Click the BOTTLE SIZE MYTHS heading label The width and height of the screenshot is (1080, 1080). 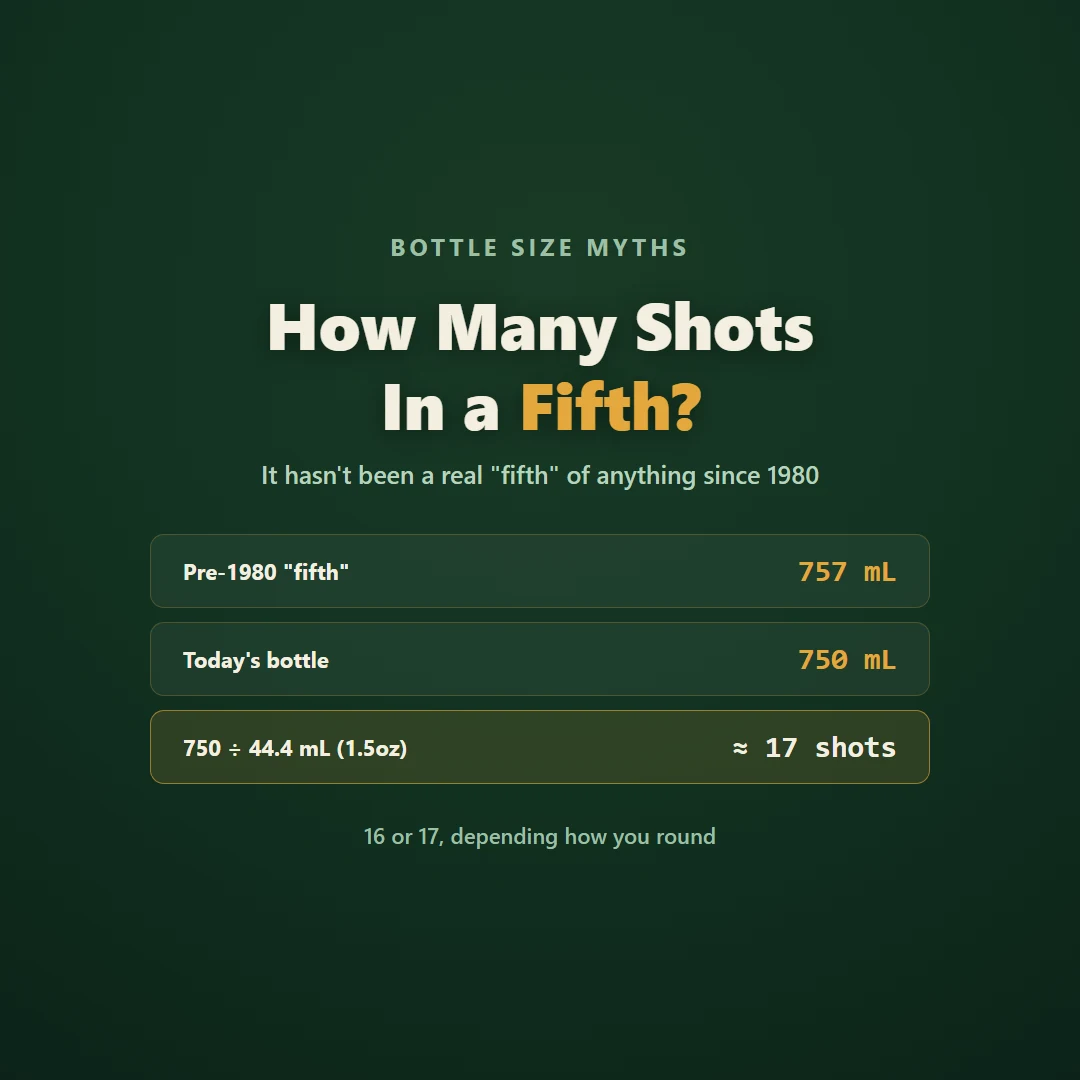click(x=539, y=248)
